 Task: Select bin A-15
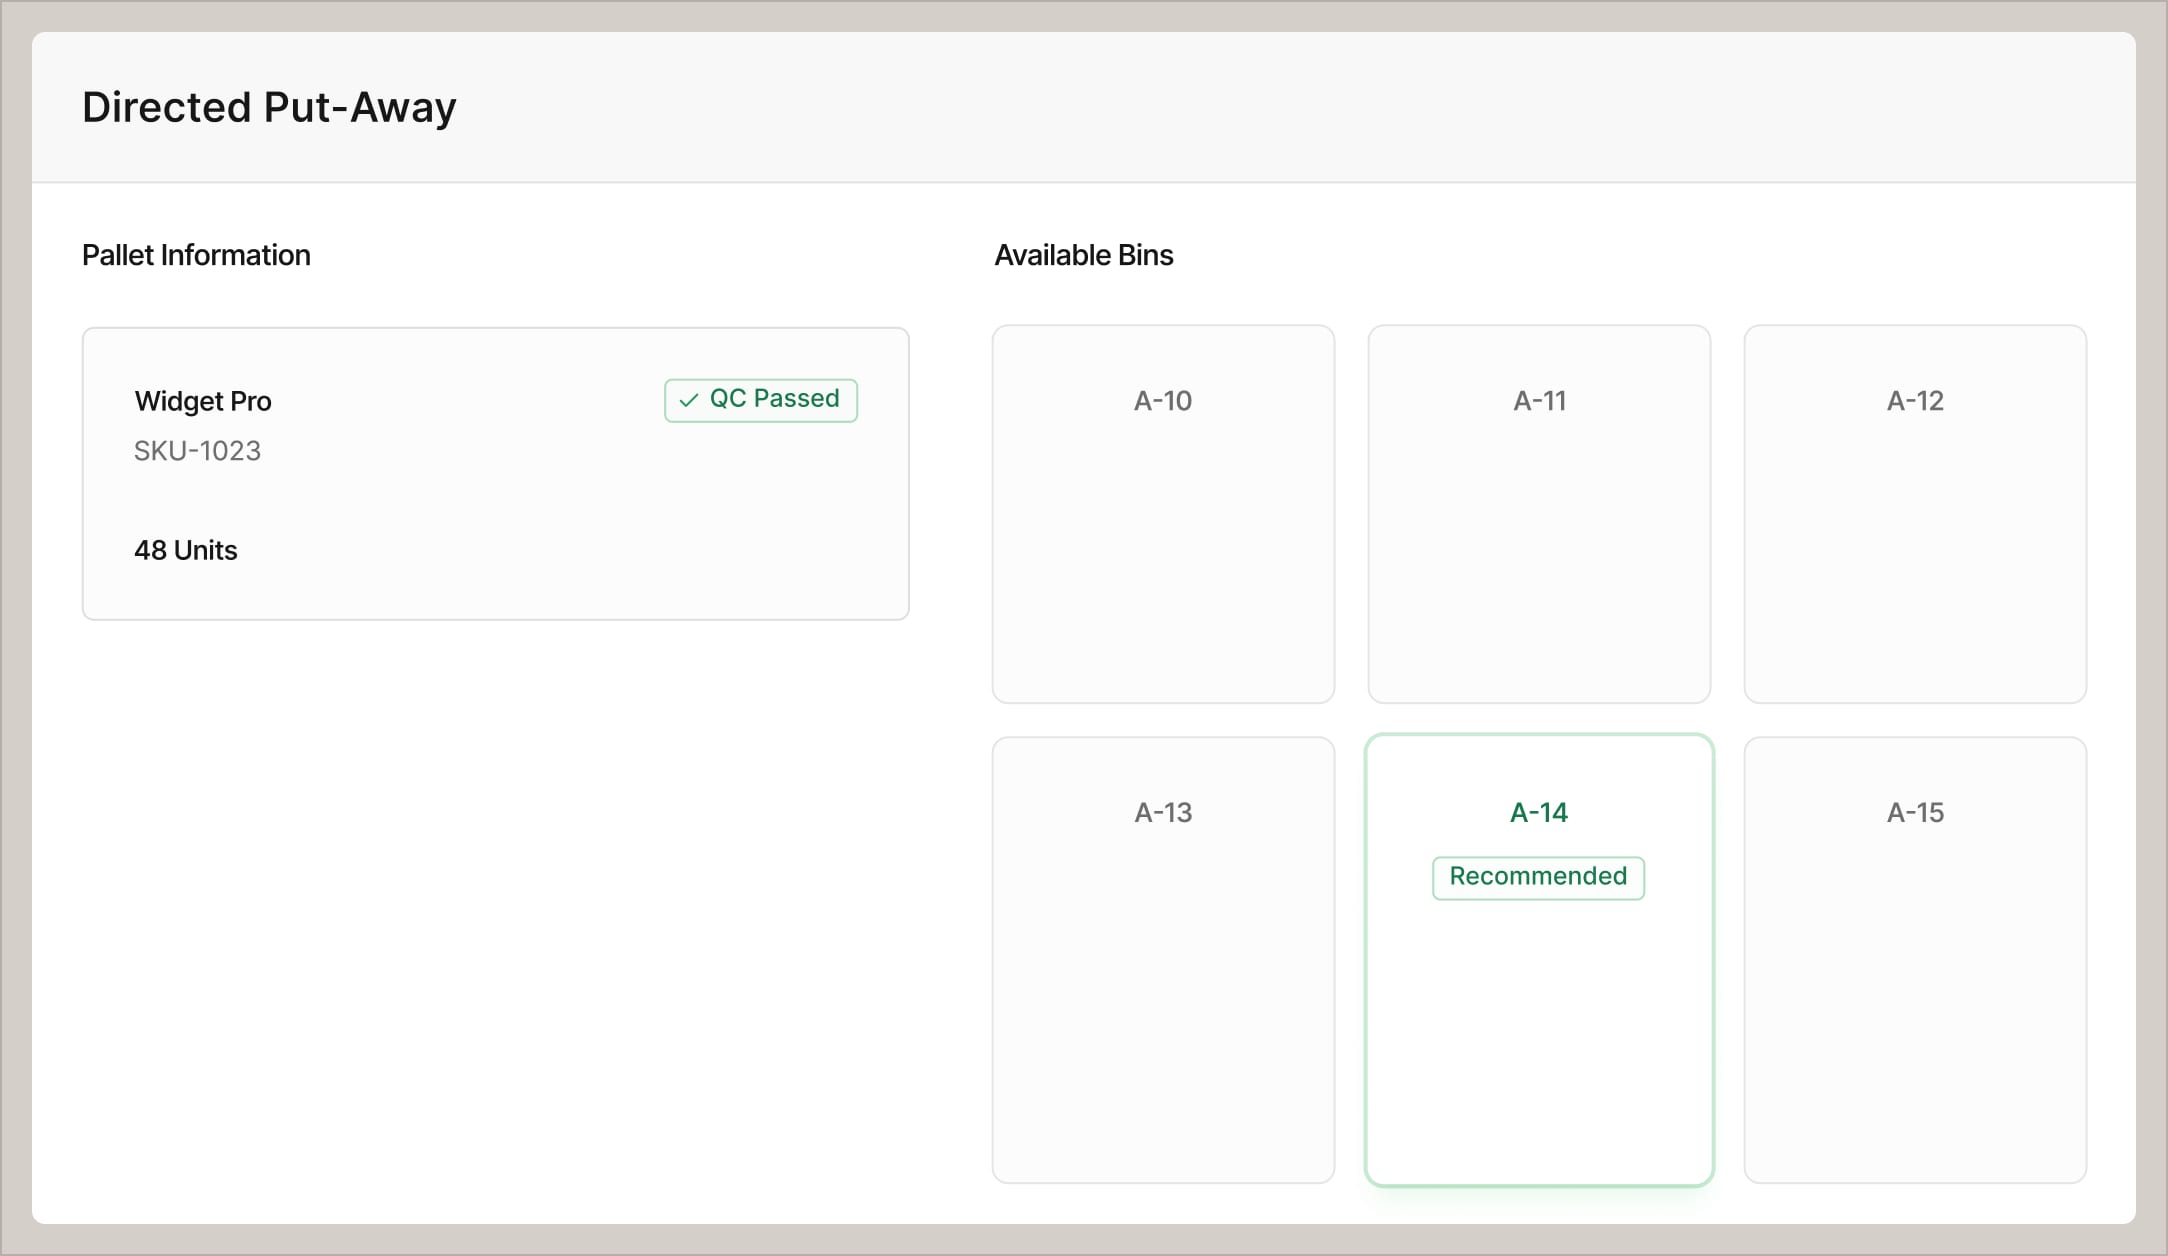[x=1914, y=955]
